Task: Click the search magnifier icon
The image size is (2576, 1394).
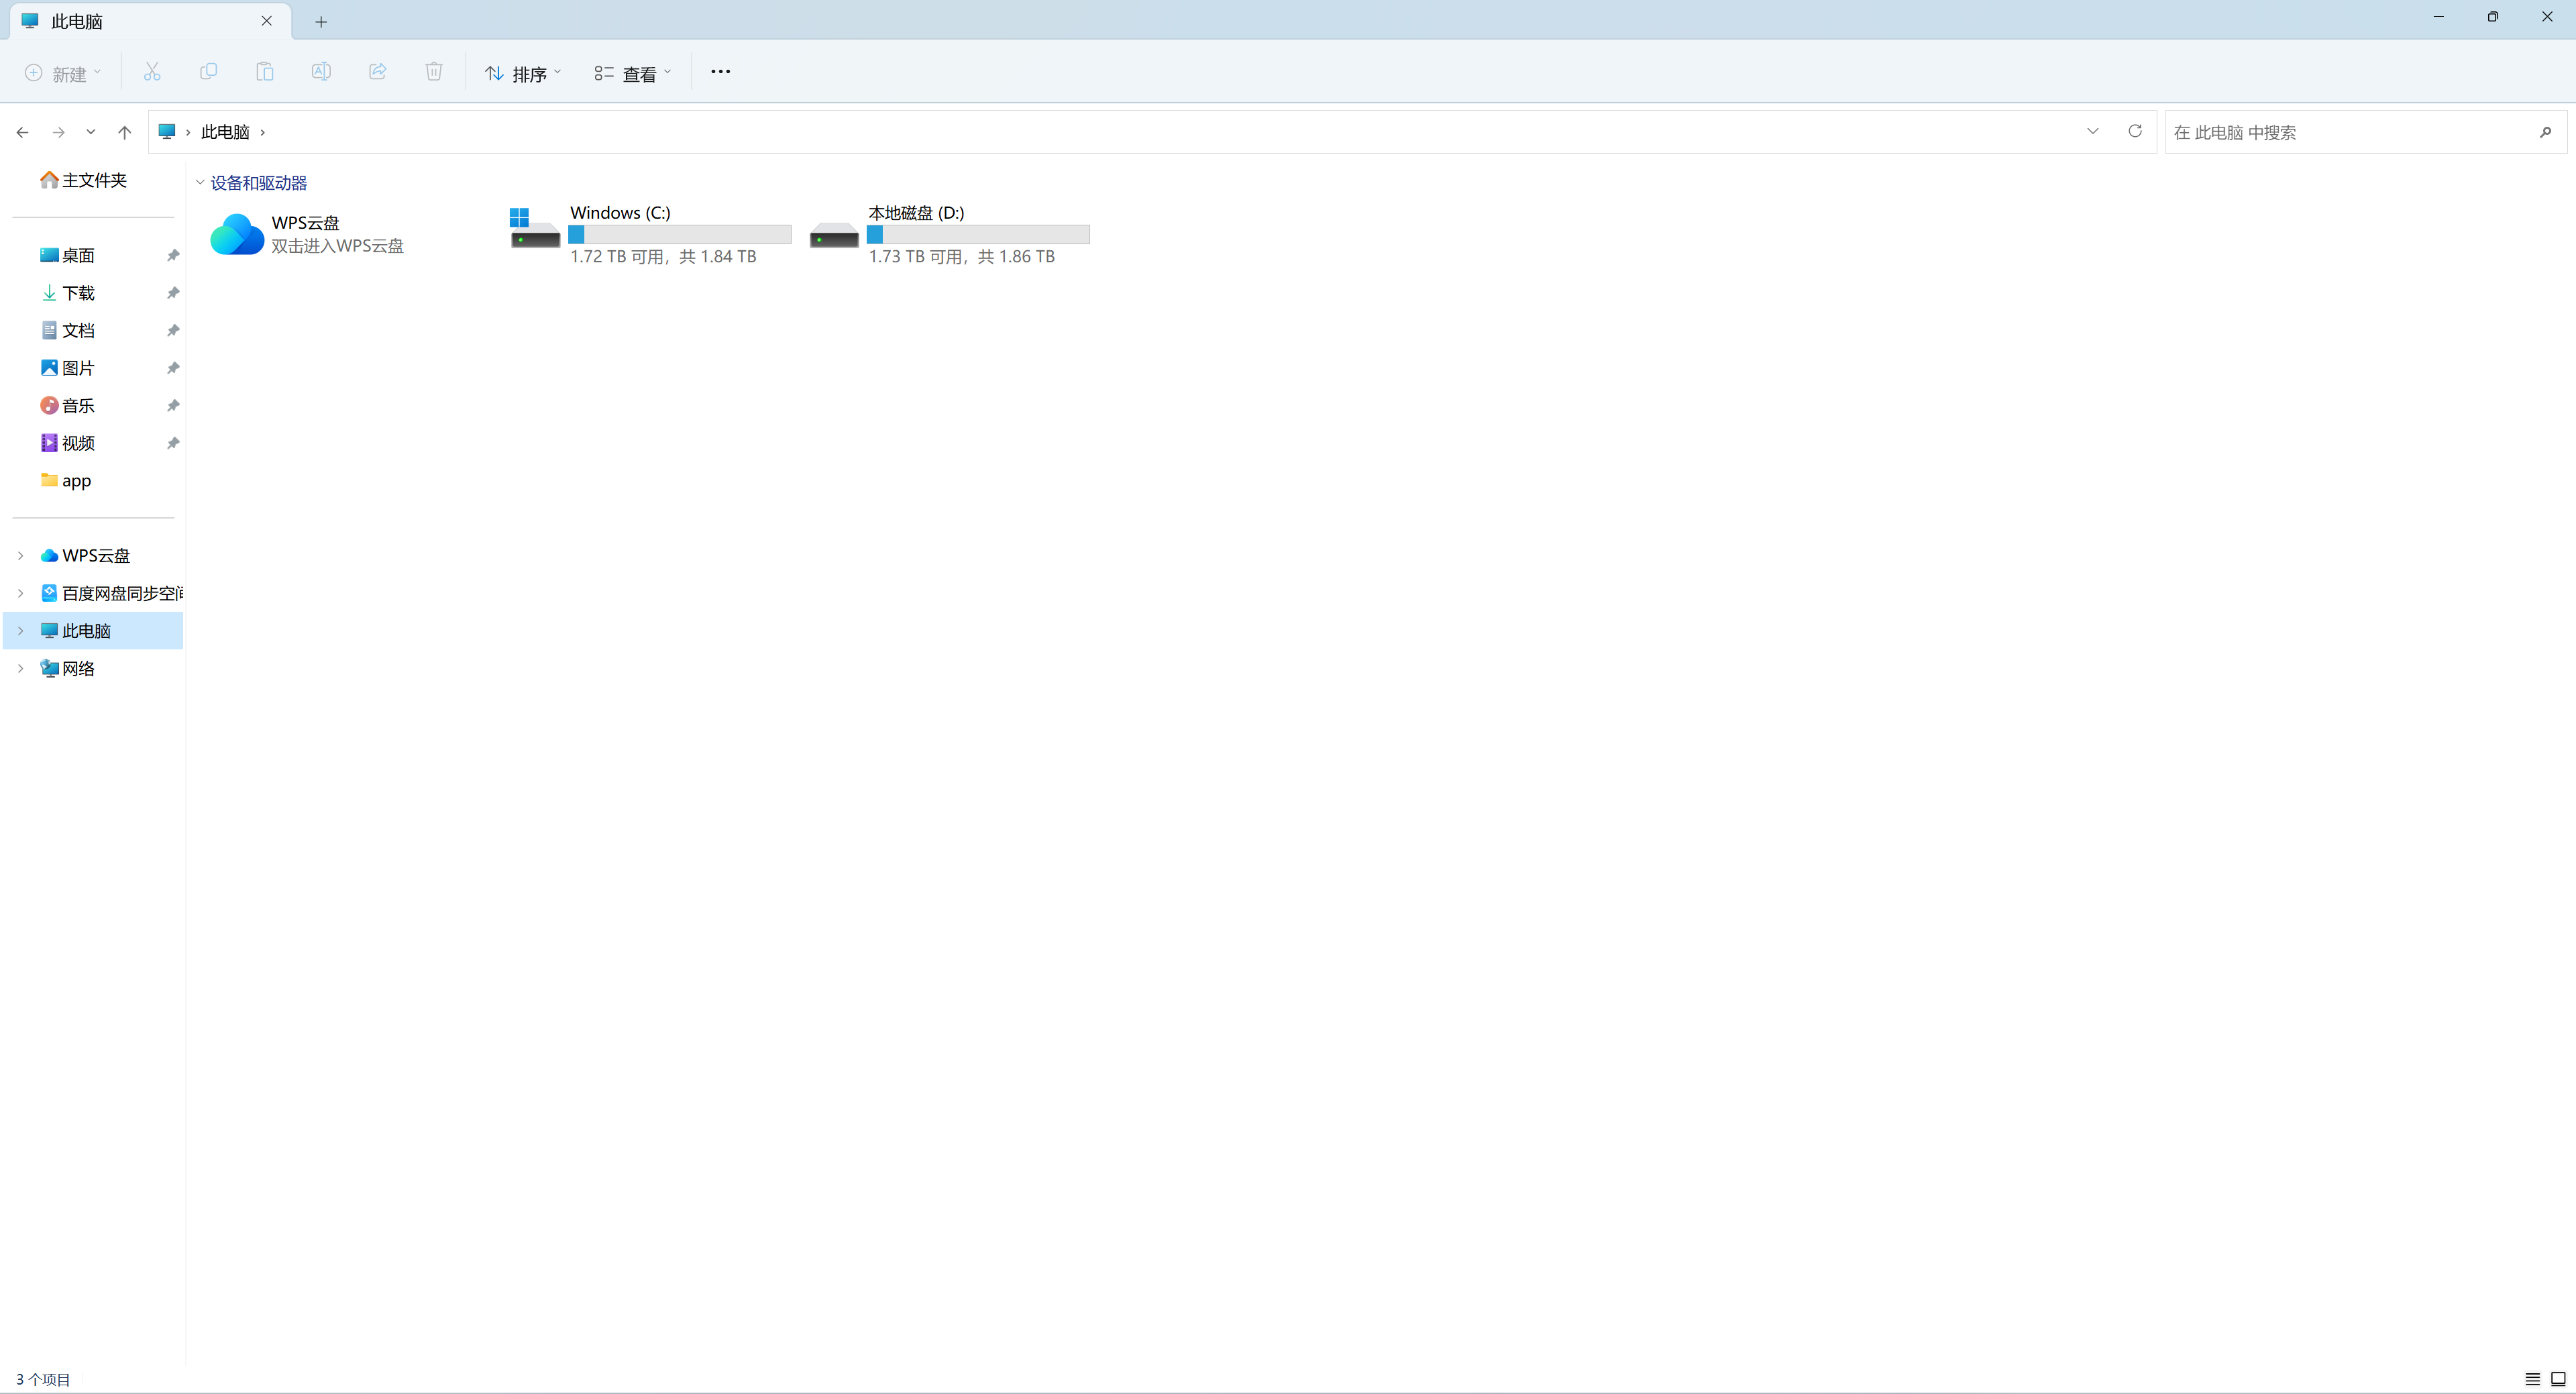Action: pos(2546,132)
